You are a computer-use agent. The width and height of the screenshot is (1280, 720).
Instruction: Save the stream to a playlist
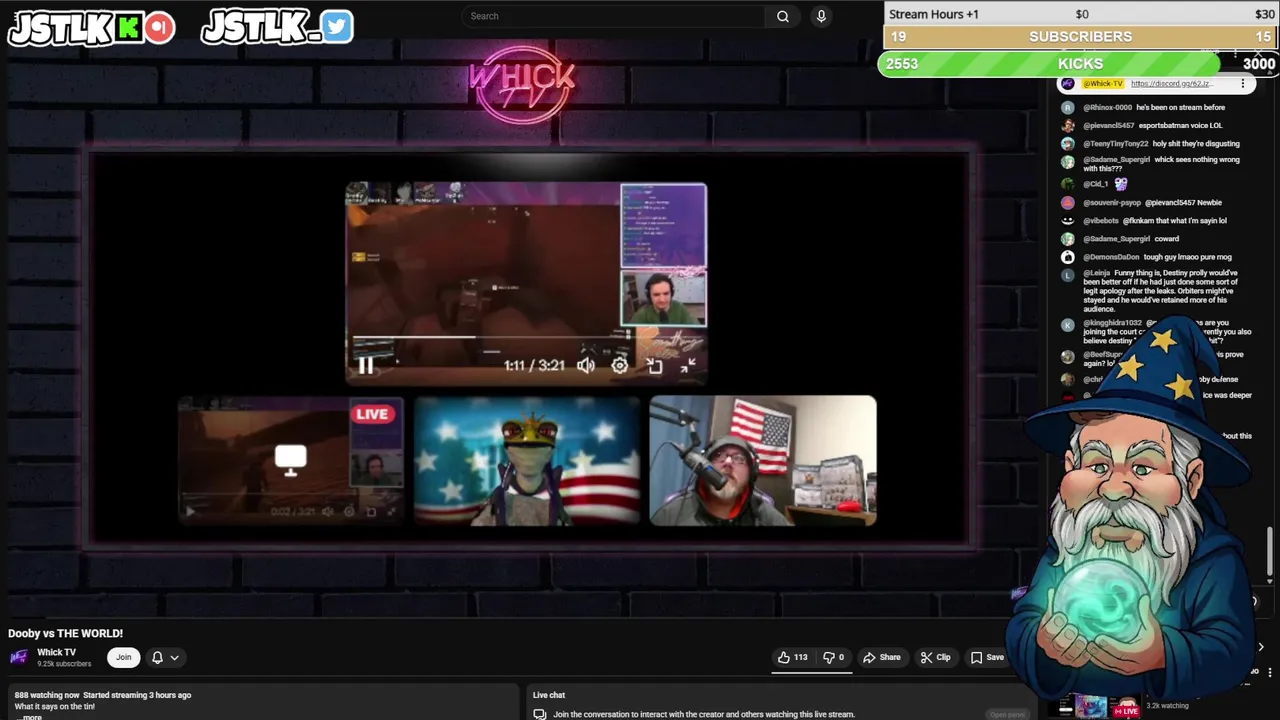point(987,657)
